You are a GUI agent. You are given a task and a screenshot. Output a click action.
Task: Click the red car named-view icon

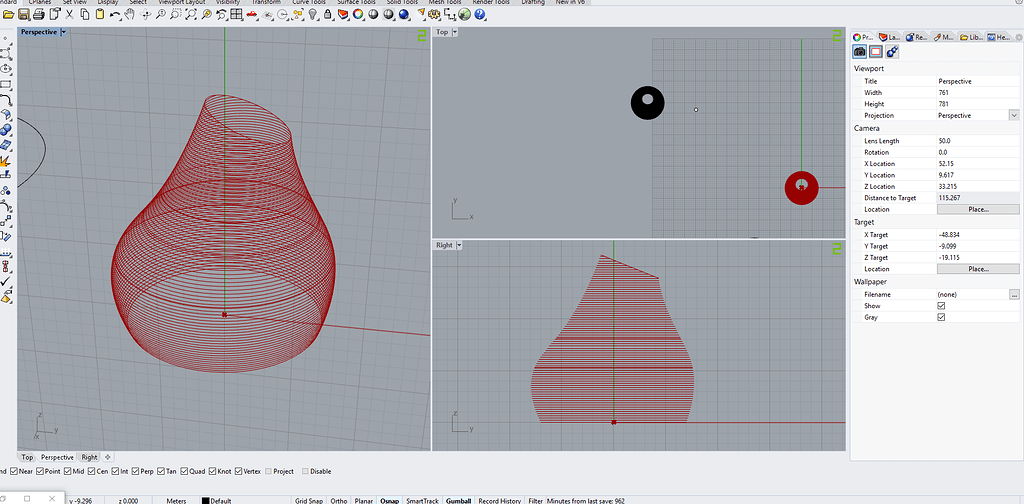point(251,14)
